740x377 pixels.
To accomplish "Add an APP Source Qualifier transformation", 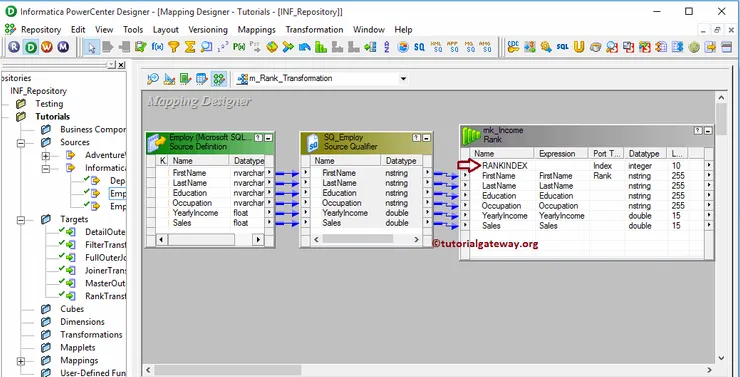I will (452, 47).
